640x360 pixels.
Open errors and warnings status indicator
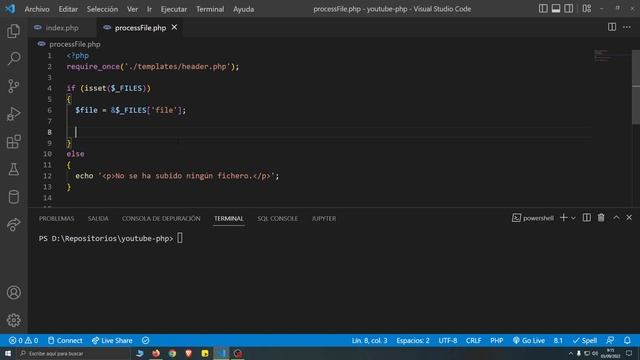coord(24,340)
